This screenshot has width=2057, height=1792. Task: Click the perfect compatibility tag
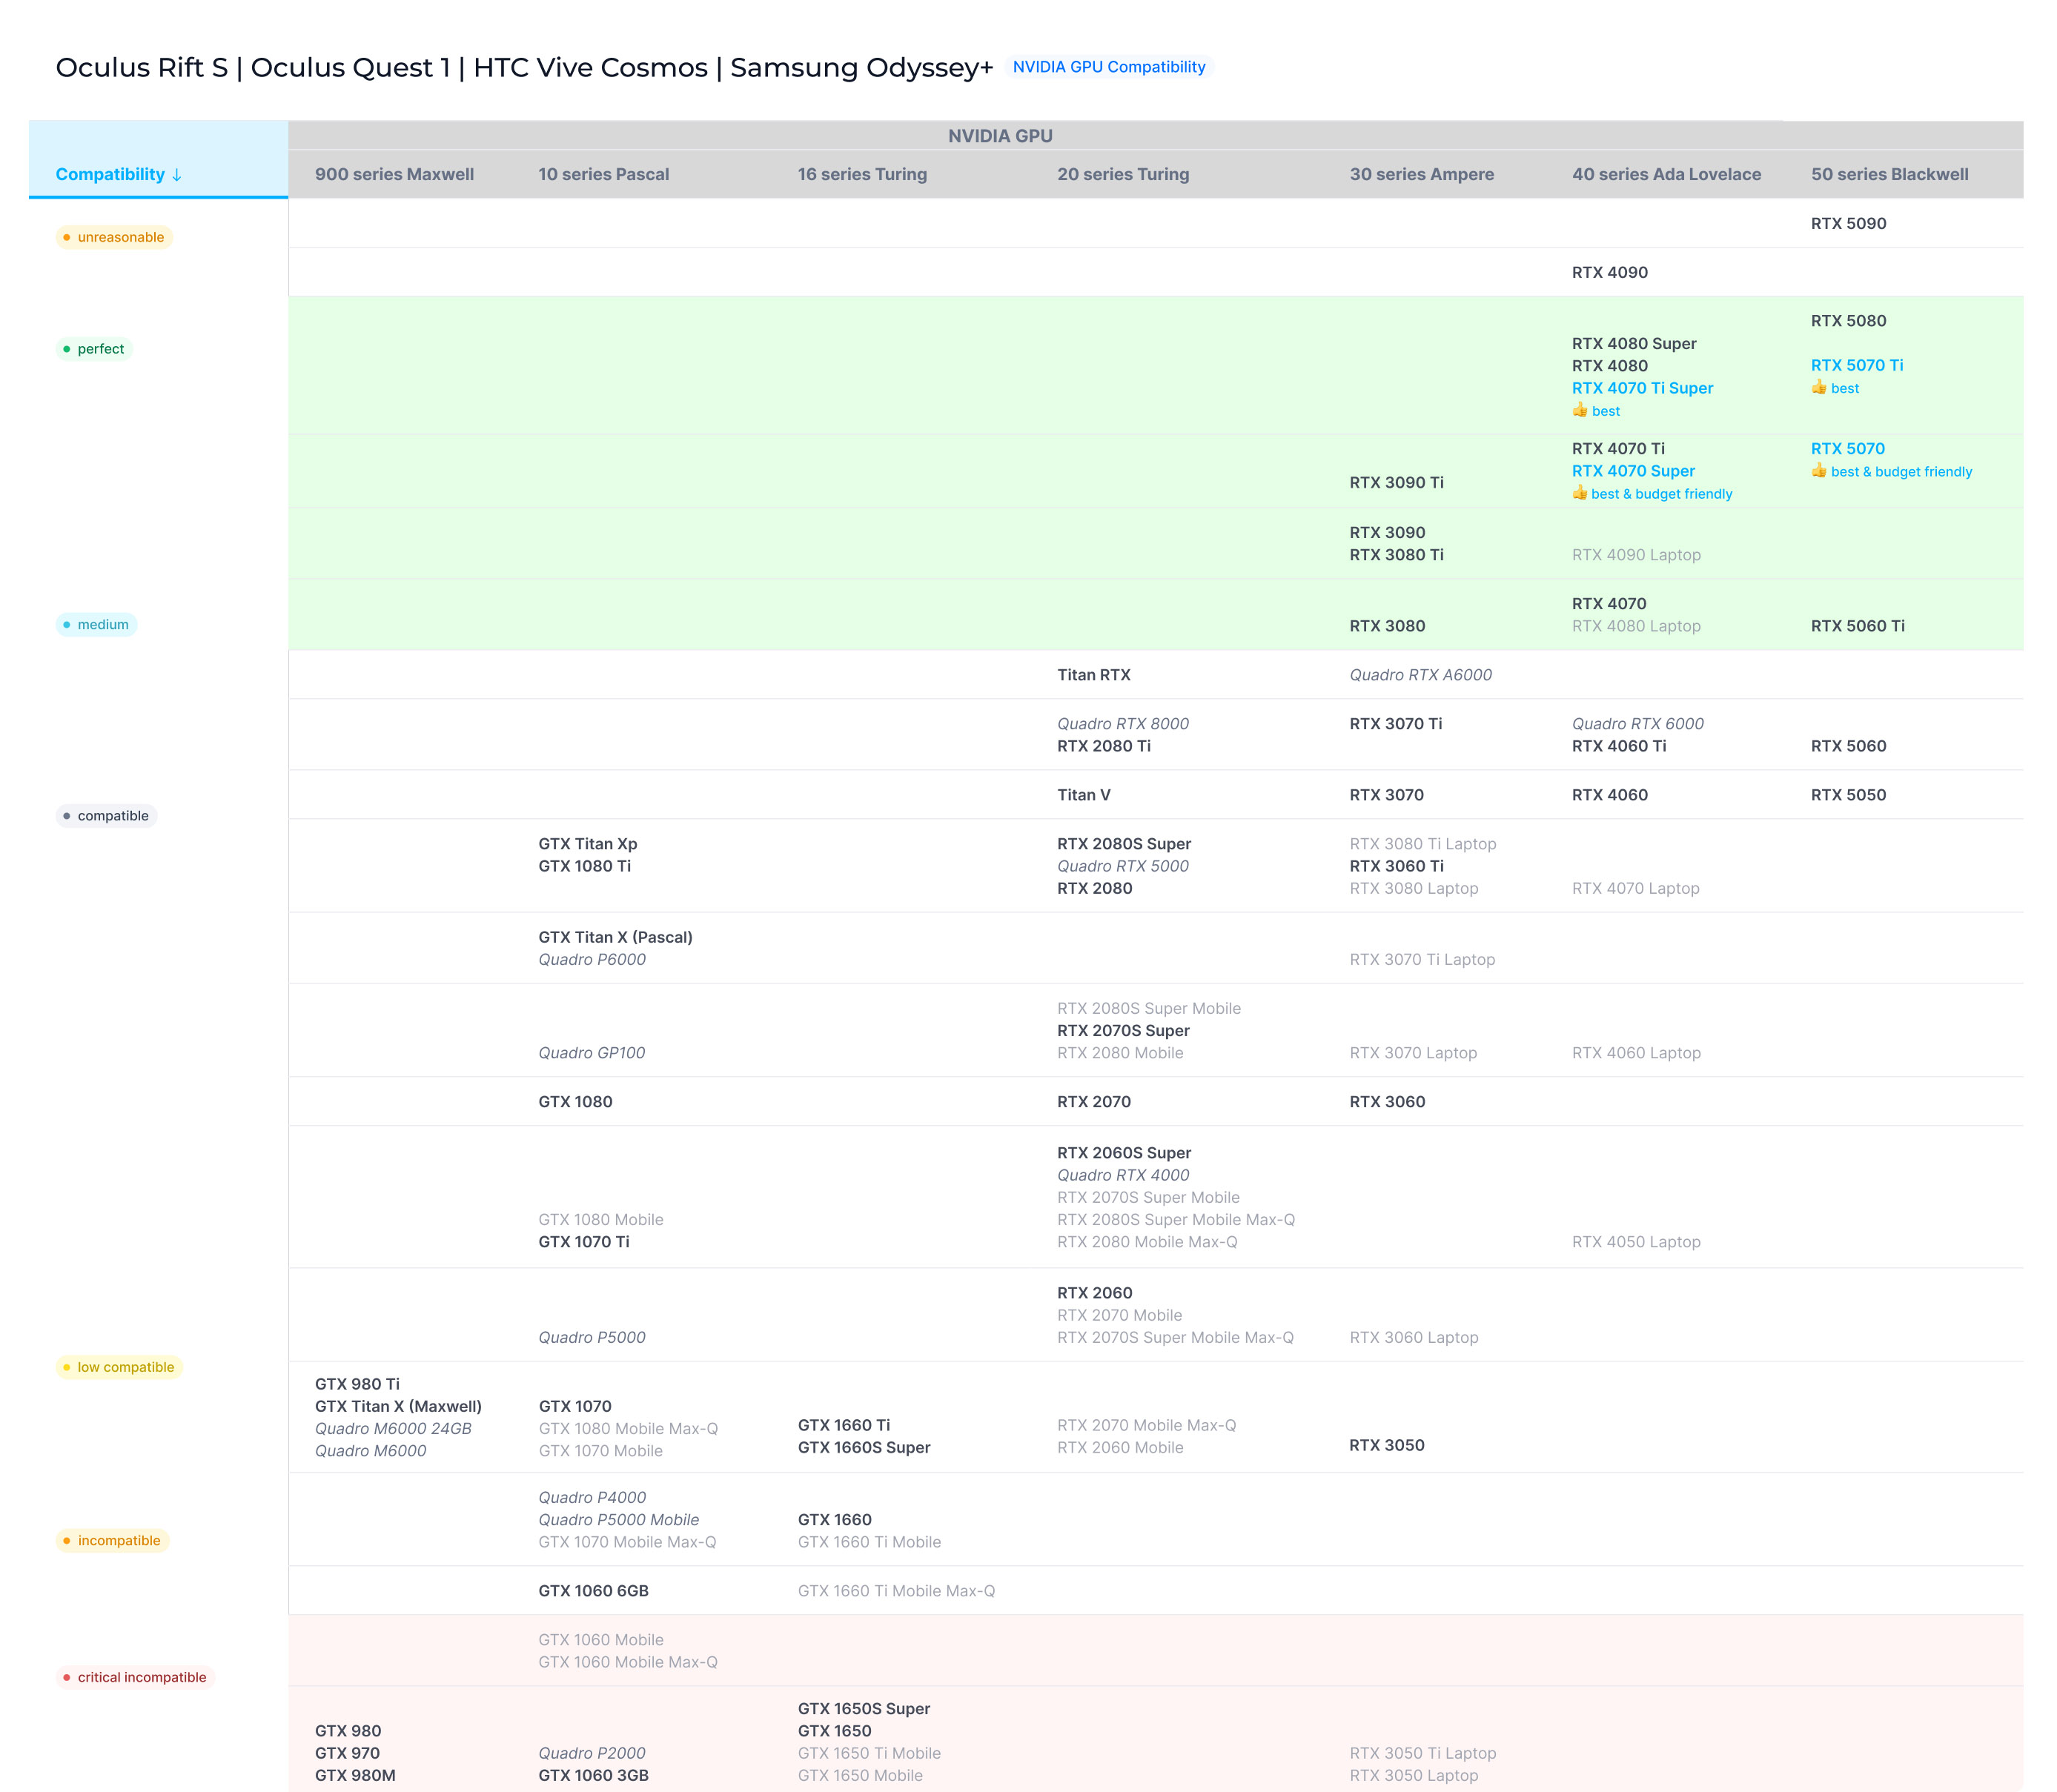pyautogui.click(x=94, y=349)
